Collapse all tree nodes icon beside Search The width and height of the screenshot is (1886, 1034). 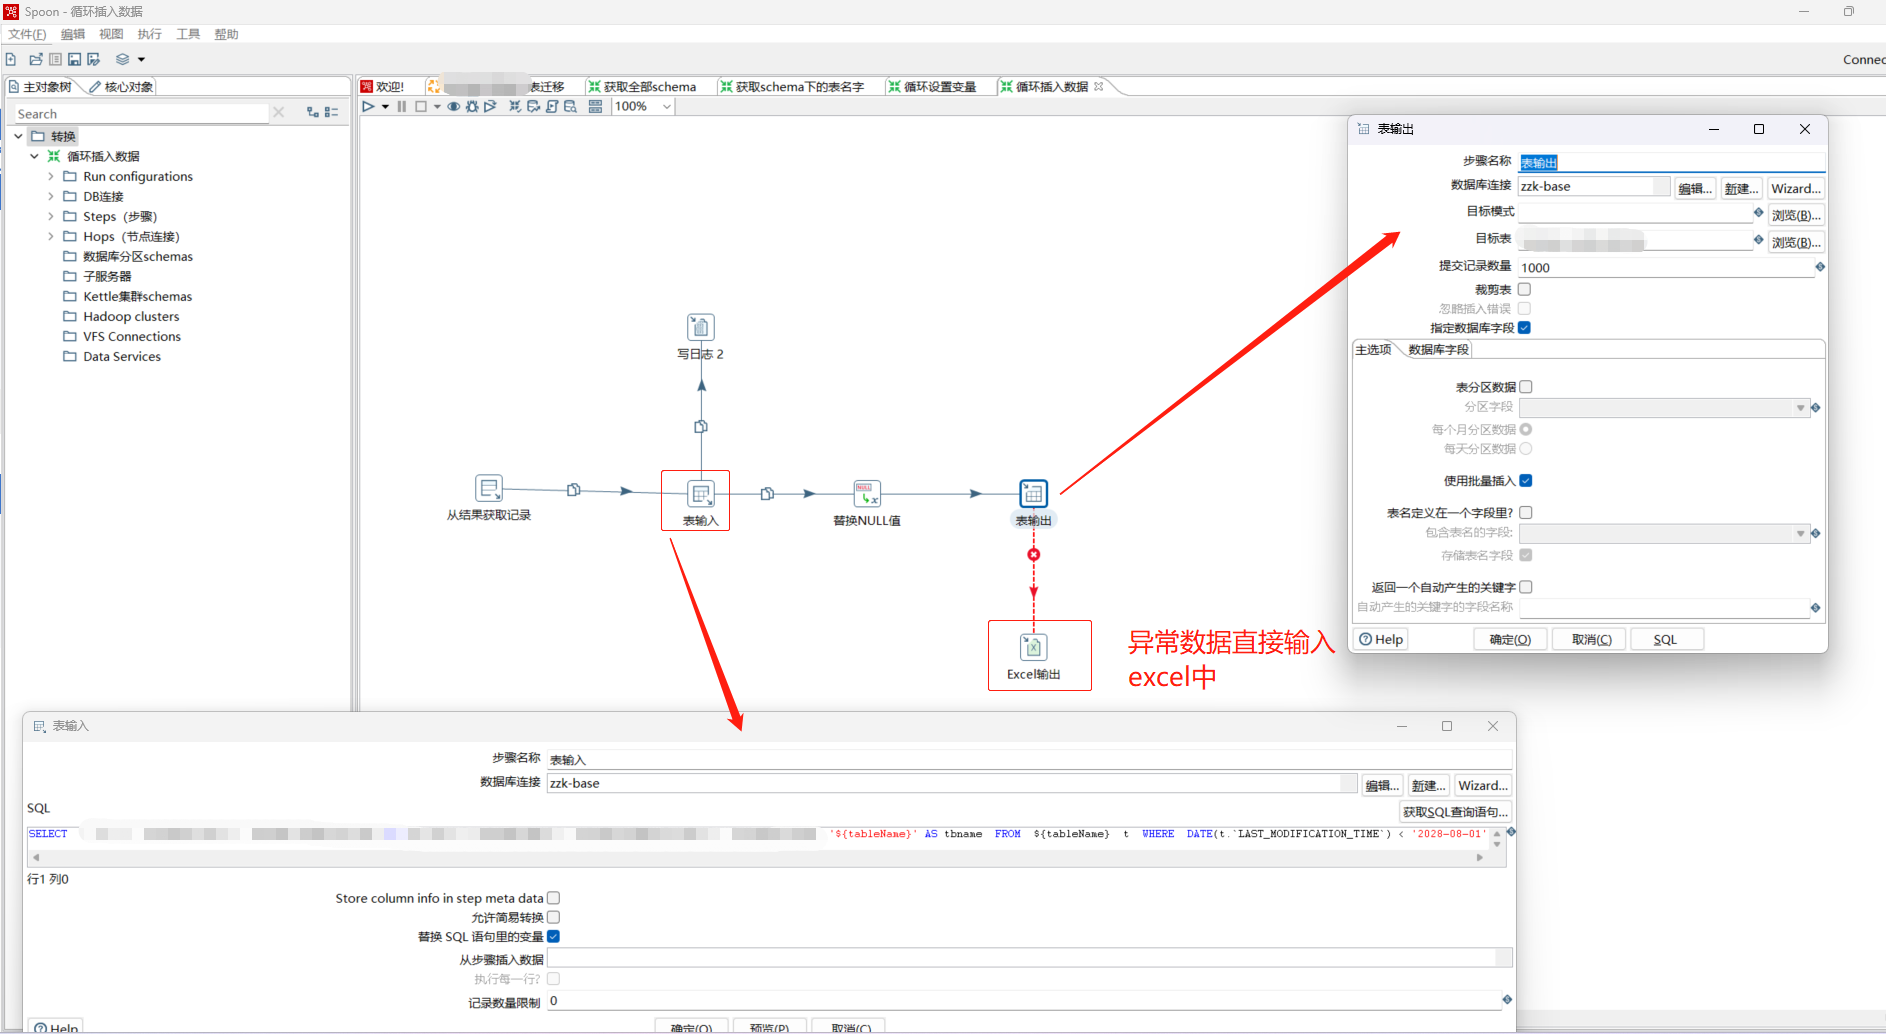pos(332,113)
